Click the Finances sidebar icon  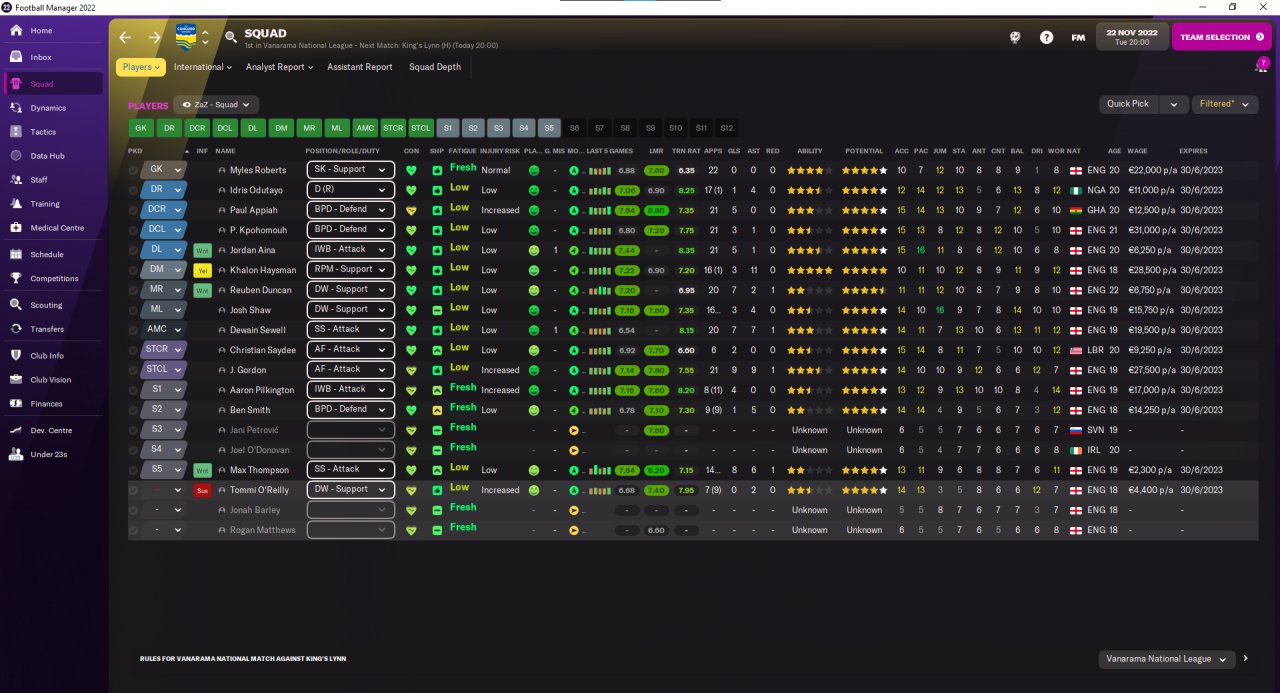[16, 404]
